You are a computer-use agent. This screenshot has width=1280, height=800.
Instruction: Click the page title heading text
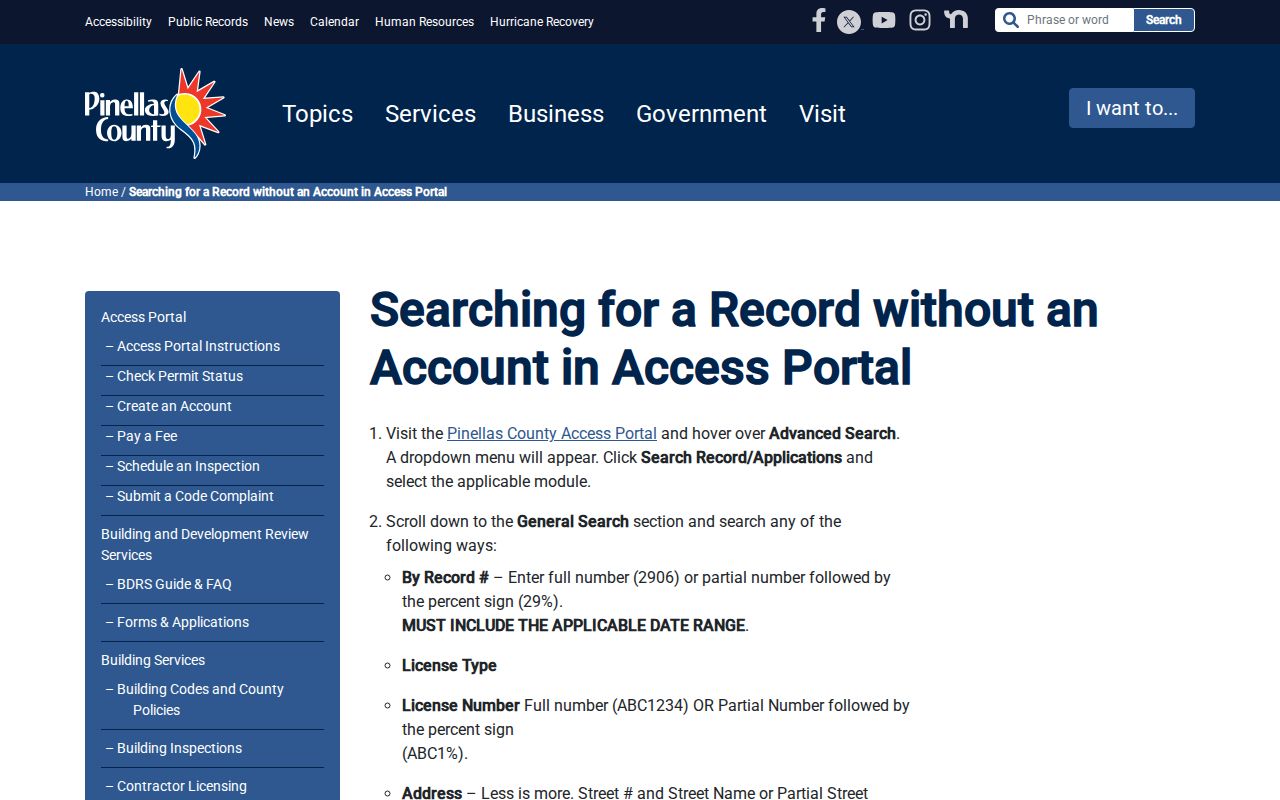[734, 338]
